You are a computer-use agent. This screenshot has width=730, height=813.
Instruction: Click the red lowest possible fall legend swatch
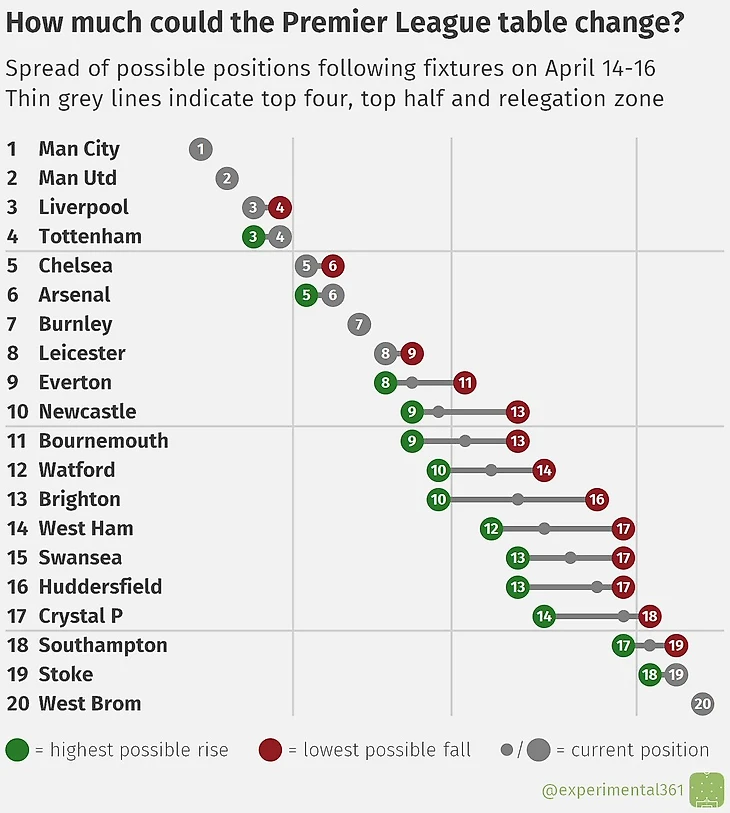[x=270, y=750]
